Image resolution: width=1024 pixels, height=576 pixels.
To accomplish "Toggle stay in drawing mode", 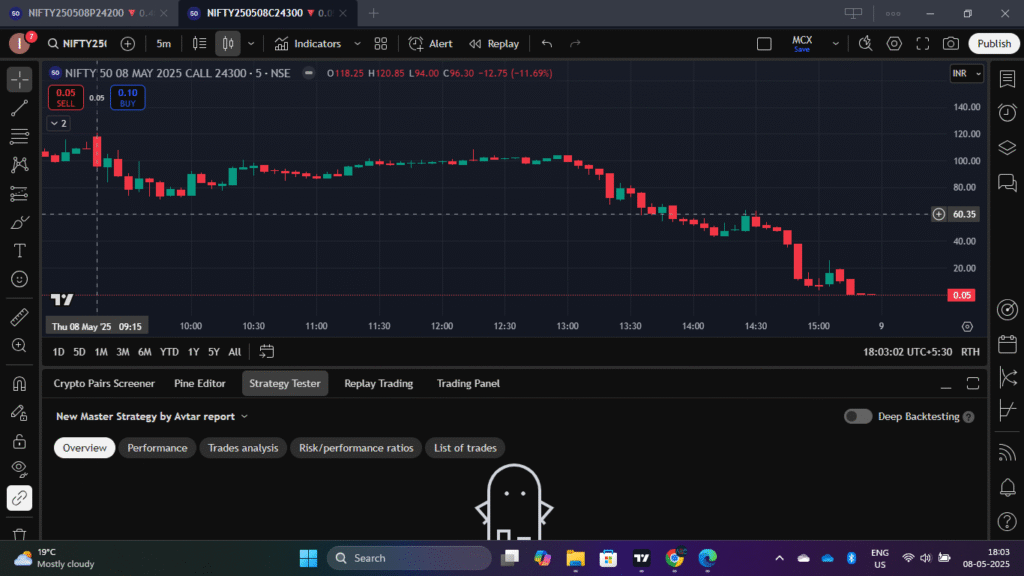I will [x=20, y=412].
